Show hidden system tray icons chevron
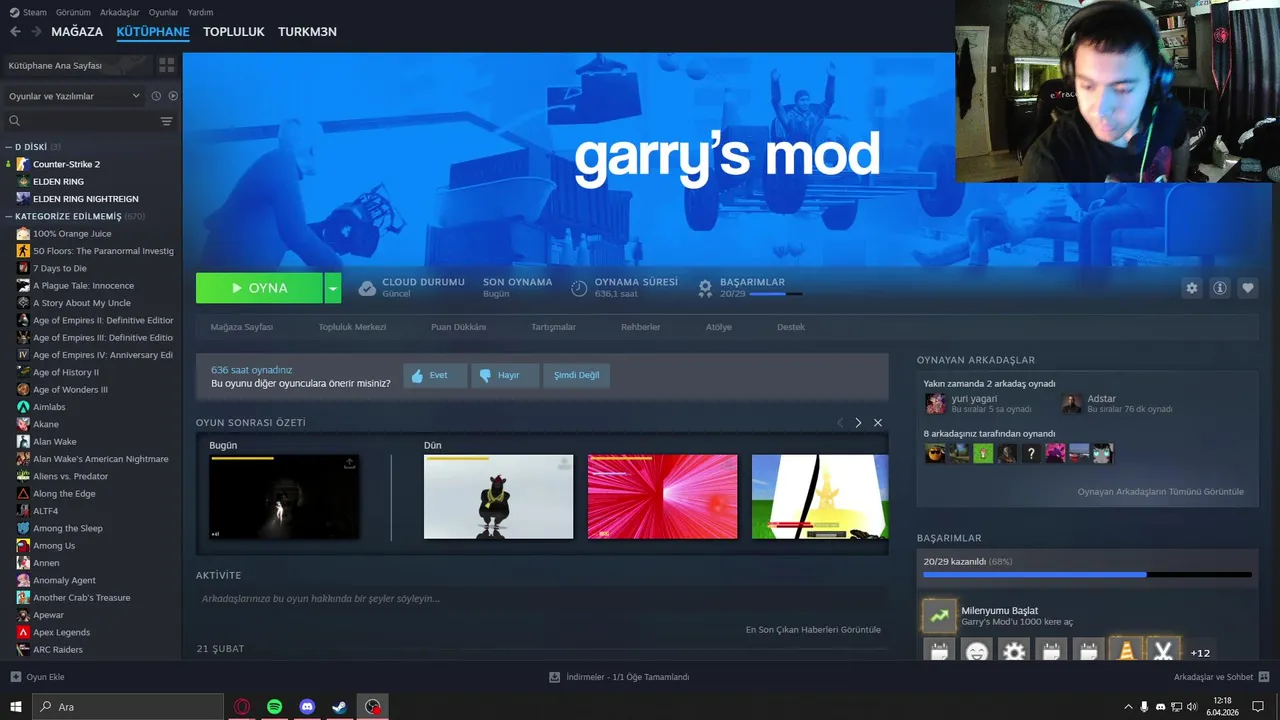The width and height of the screenshot is (1280, 720). [x=1129, y=707]
